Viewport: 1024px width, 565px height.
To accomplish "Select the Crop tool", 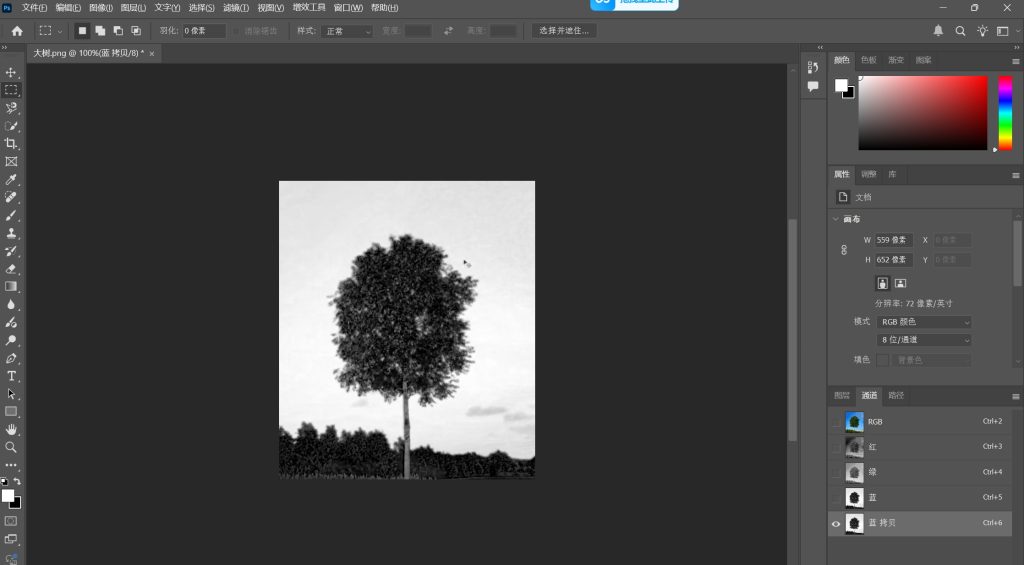I will [x=11, y=144].
